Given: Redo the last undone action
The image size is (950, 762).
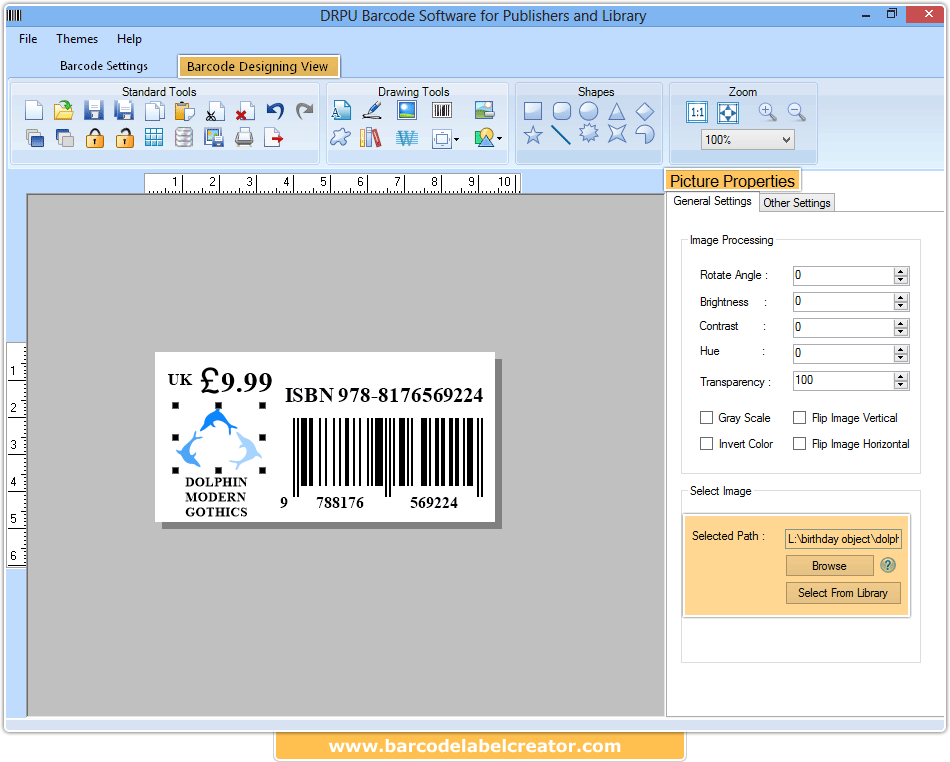Looking at the screenshot, I should tap(305, 111).
